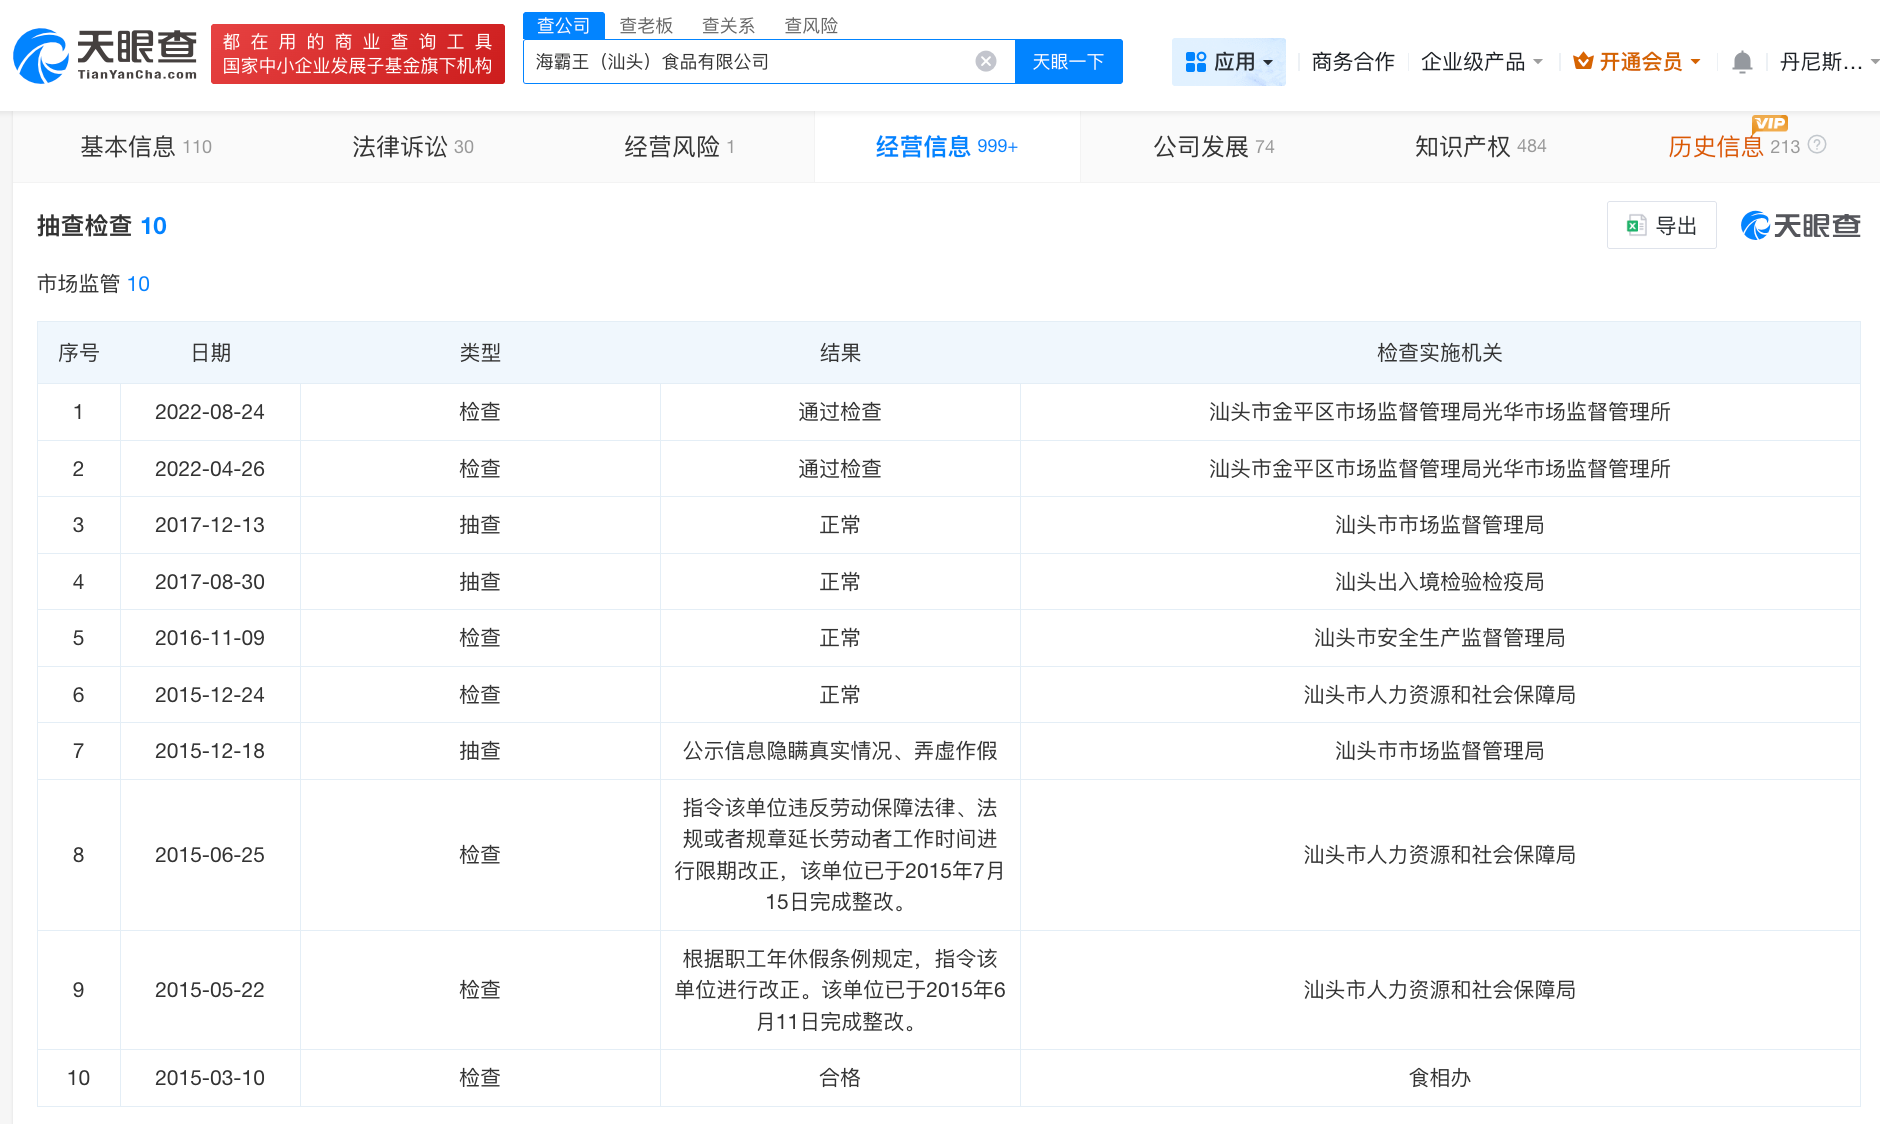Click the 合格 result in row 10

click(x=840, y=1078)
